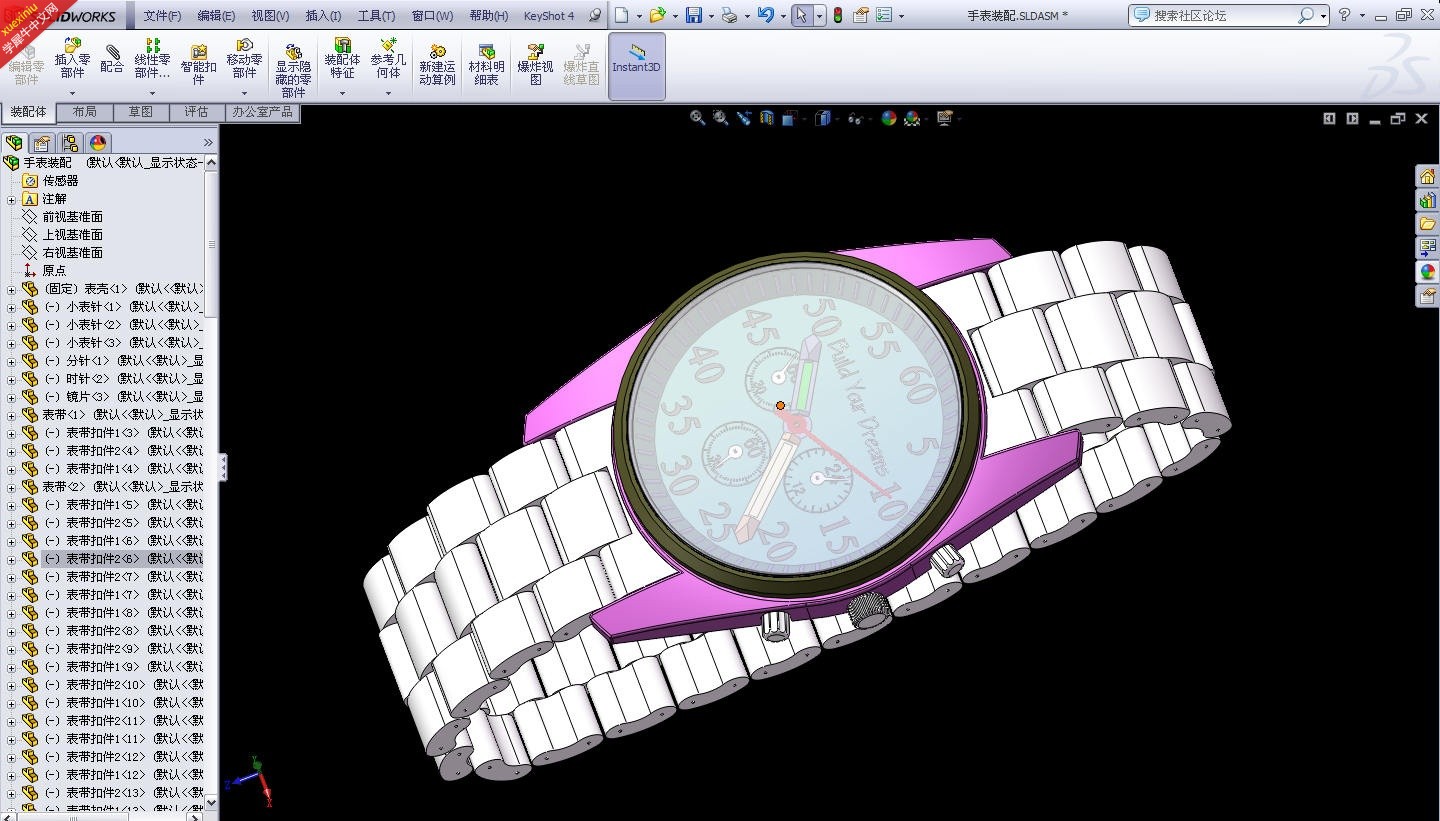
Task: Click the Smart Fasteners (智能扣件) icon
Action: click(x=198, y=52)
